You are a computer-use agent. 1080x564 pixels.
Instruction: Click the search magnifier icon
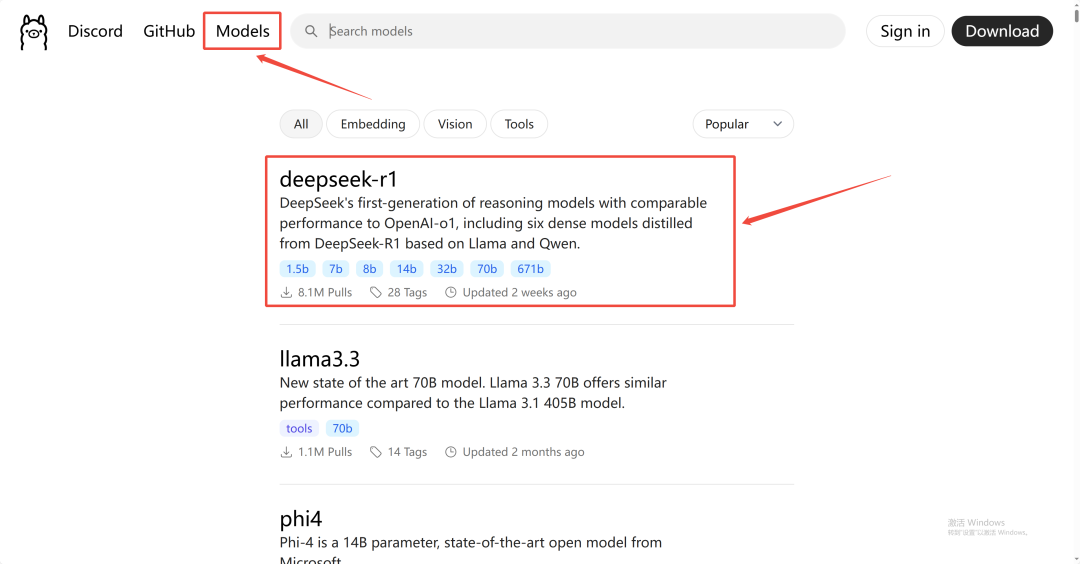(x=311, y=32)
